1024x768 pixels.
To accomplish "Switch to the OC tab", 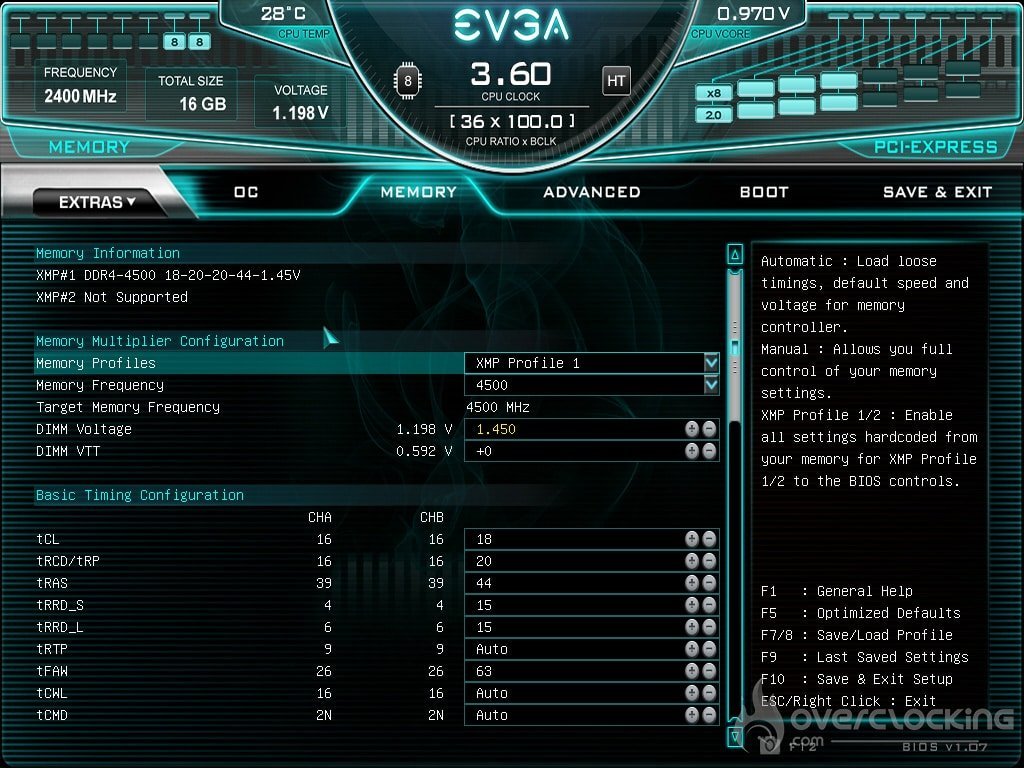I will [x=246, y=192].
